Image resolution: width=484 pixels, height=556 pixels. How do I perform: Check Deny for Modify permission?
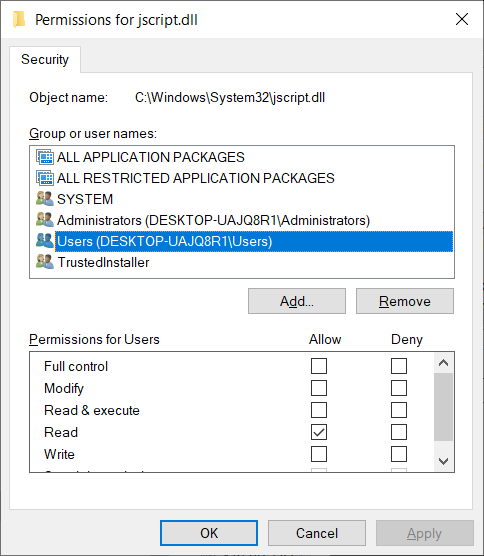point(399,388)
